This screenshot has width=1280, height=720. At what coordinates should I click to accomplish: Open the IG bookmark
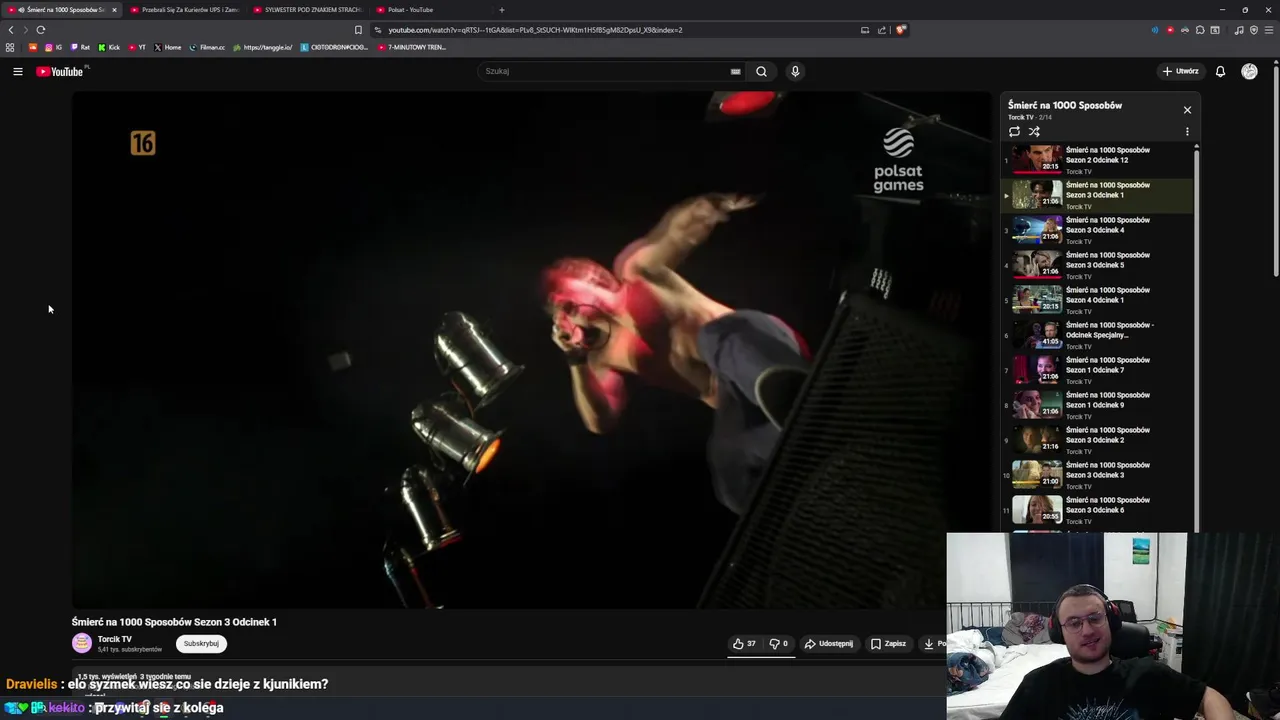point(53,47)
